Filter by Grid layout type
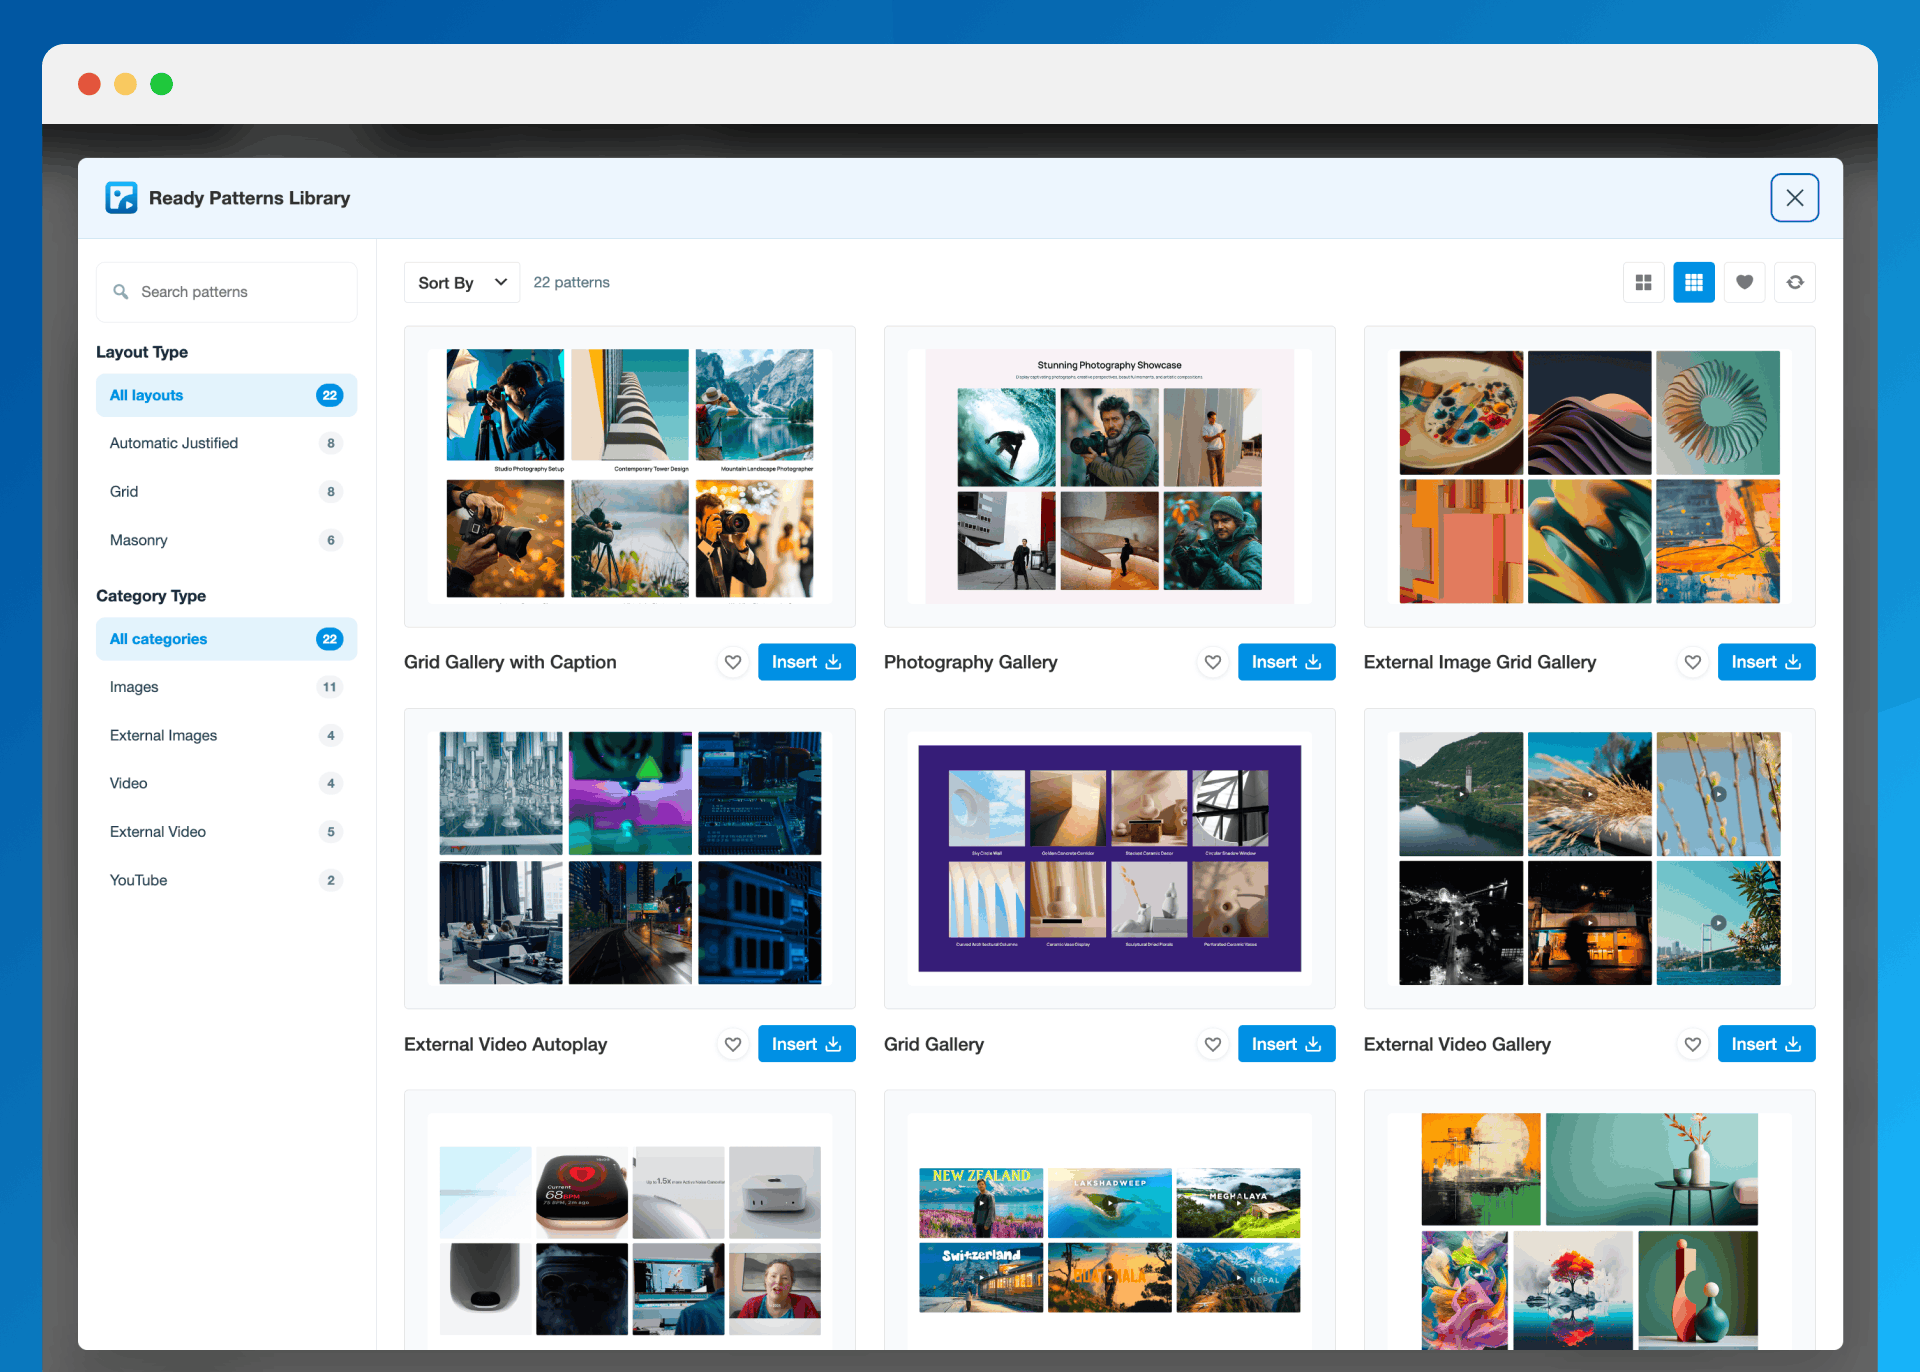Viewport: 1920px width, 1372px height. pos(226,491)
